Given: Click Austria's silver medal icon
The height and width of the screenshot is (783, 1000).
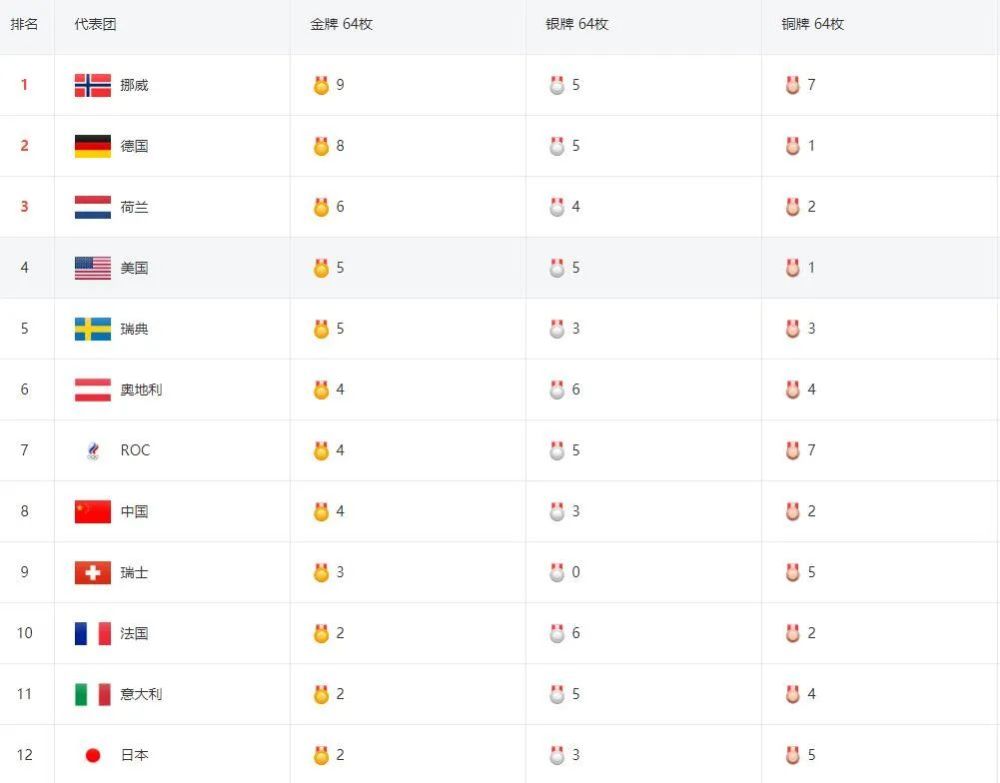Looking at the screenshot, I should (557, 390).
